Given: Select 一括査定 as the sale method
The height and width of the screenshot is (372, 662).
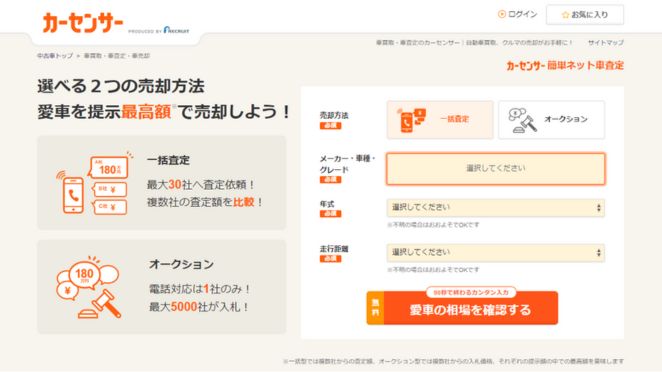Looking at the screenshot, I should (440, 119).
